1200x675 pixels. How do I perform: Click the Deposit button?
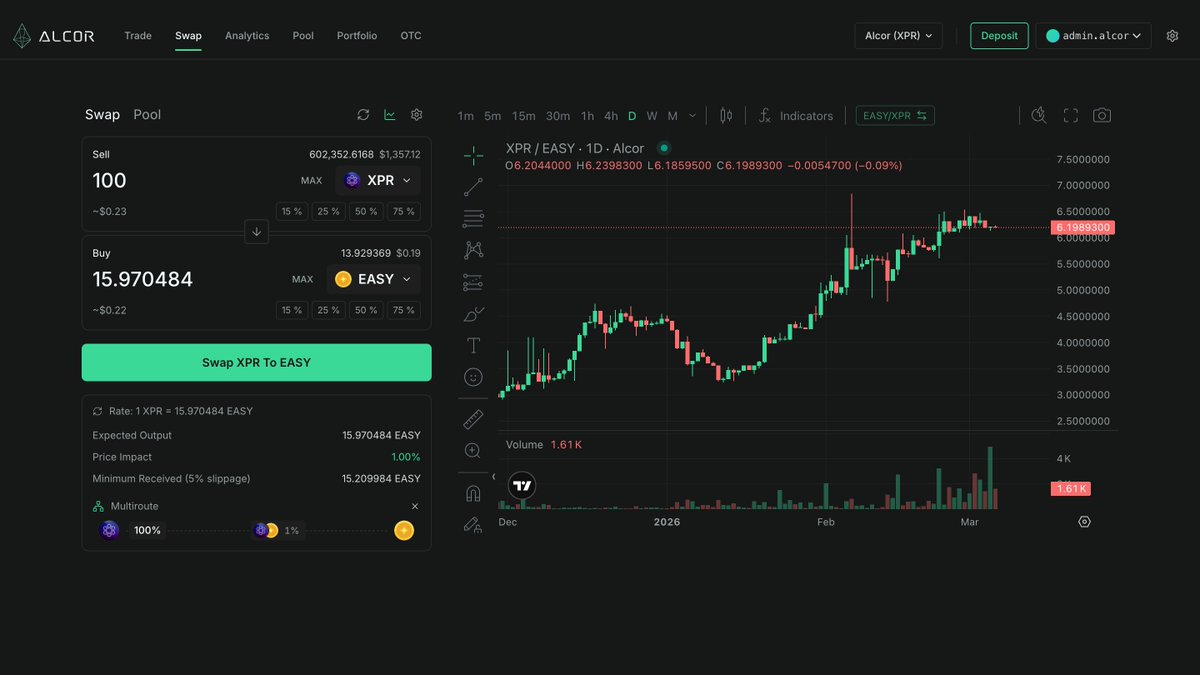point(999,36)
